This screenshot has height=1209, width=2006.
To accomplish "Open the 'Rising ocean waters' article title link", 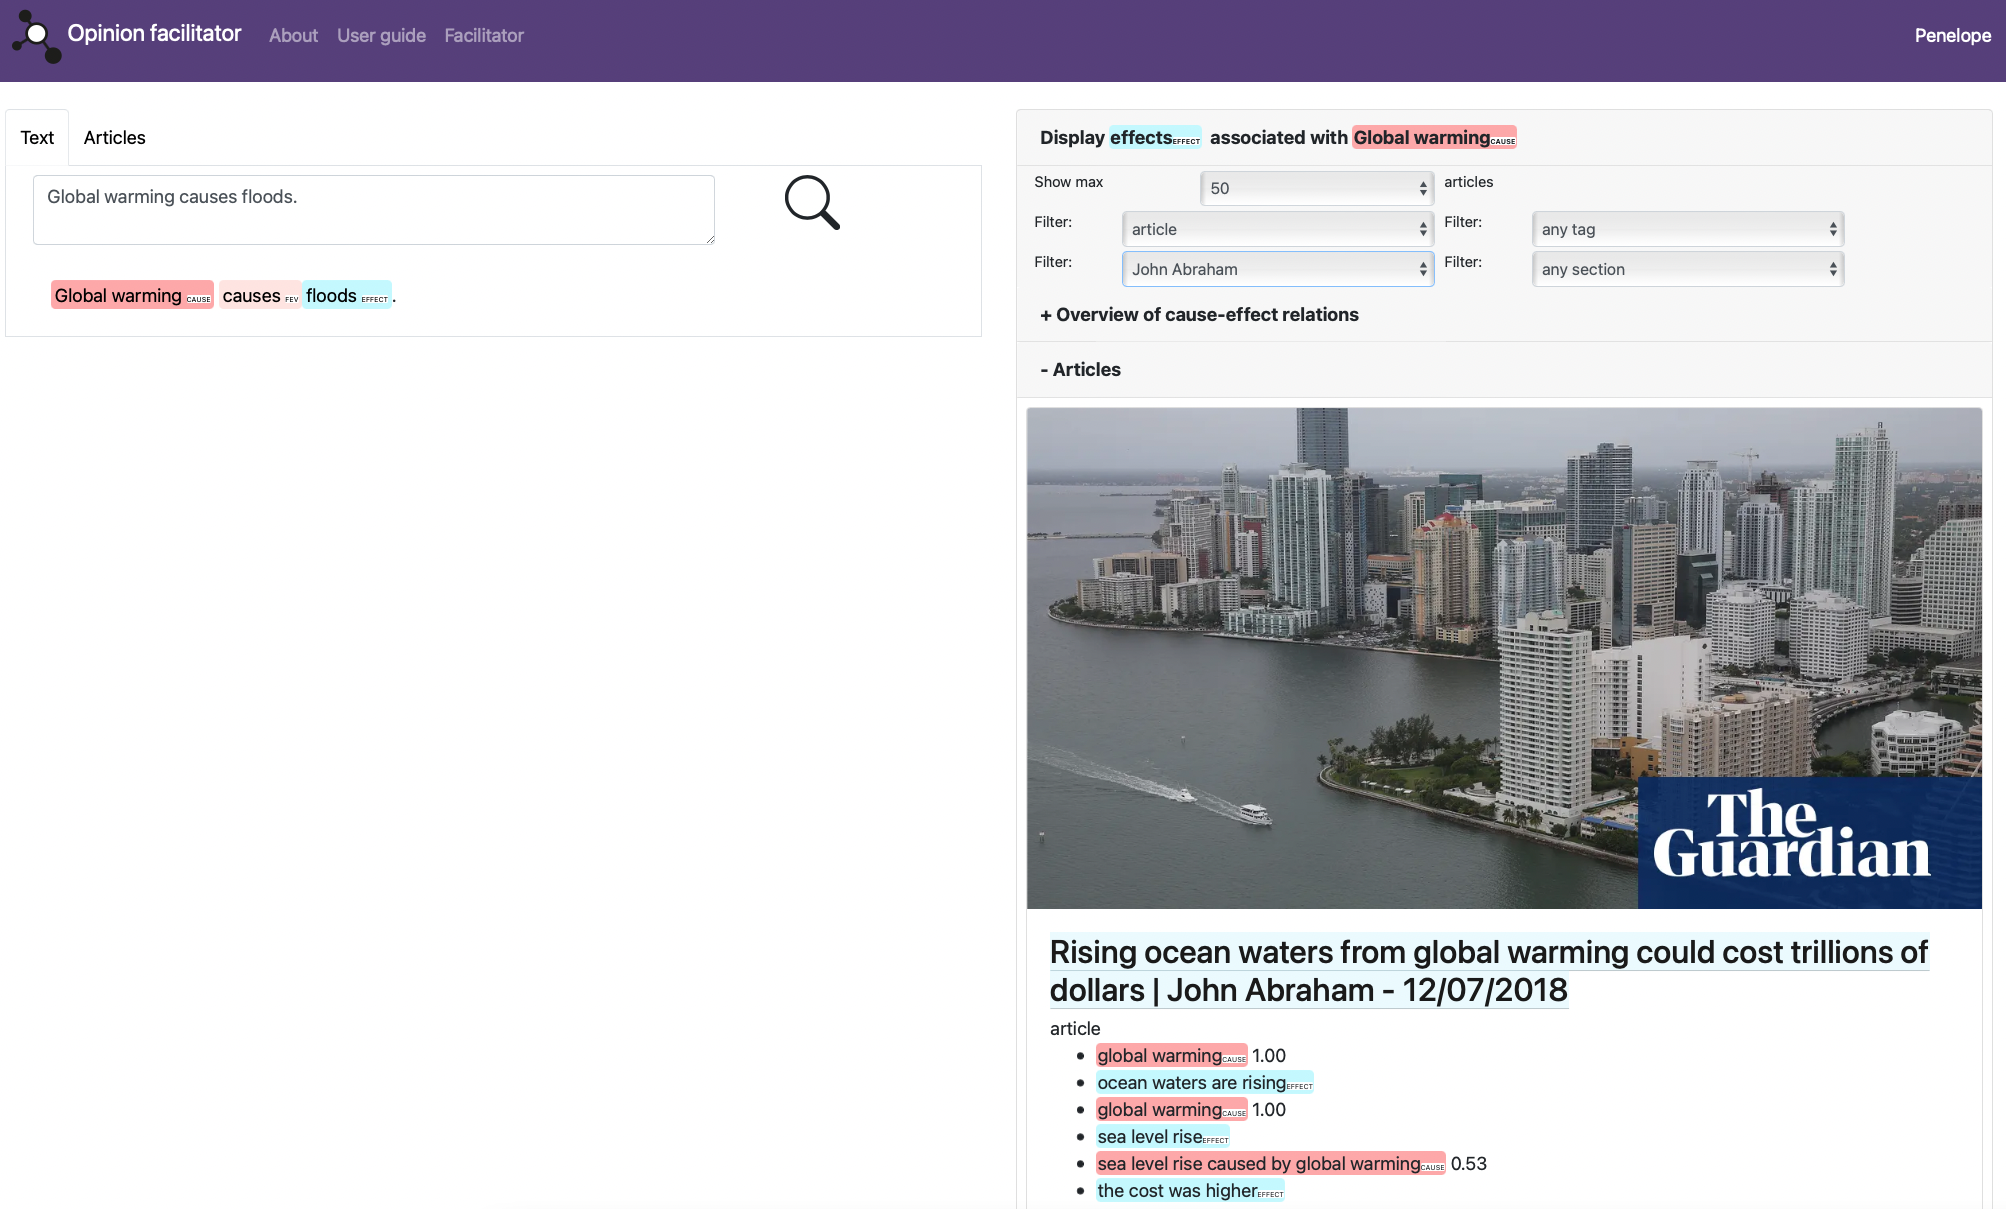I will (1488, 971).
